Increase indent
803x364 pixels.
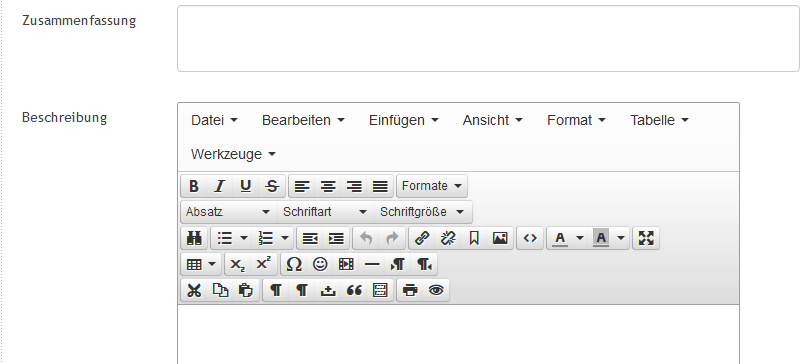336,238
